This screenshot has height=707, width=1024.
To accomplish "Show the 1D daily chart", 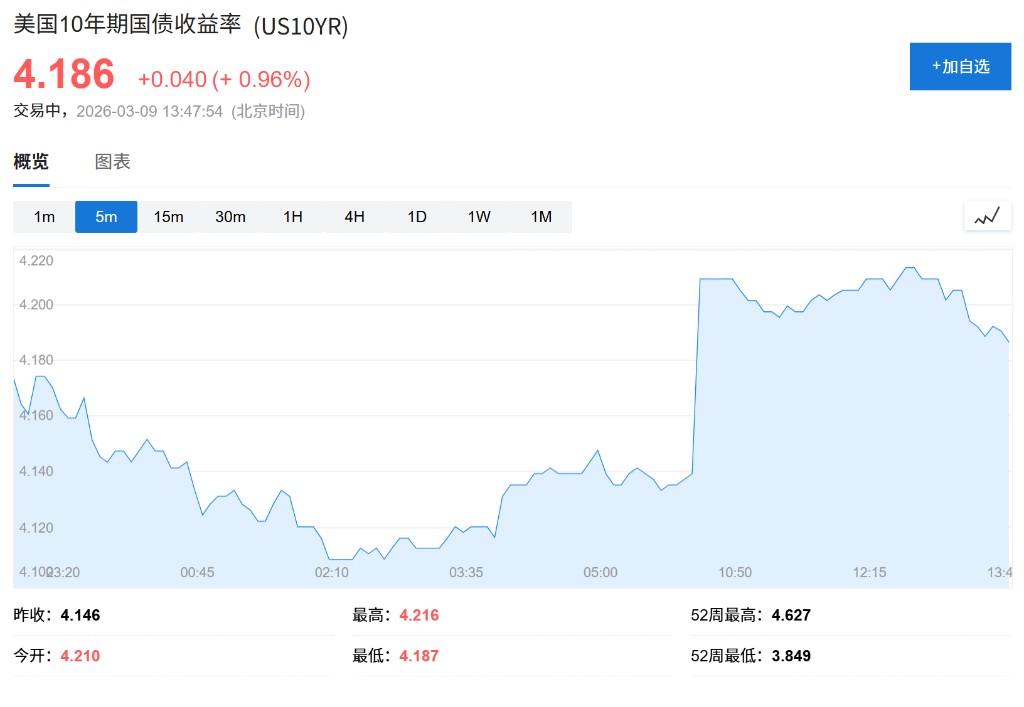I will [416, 217].
